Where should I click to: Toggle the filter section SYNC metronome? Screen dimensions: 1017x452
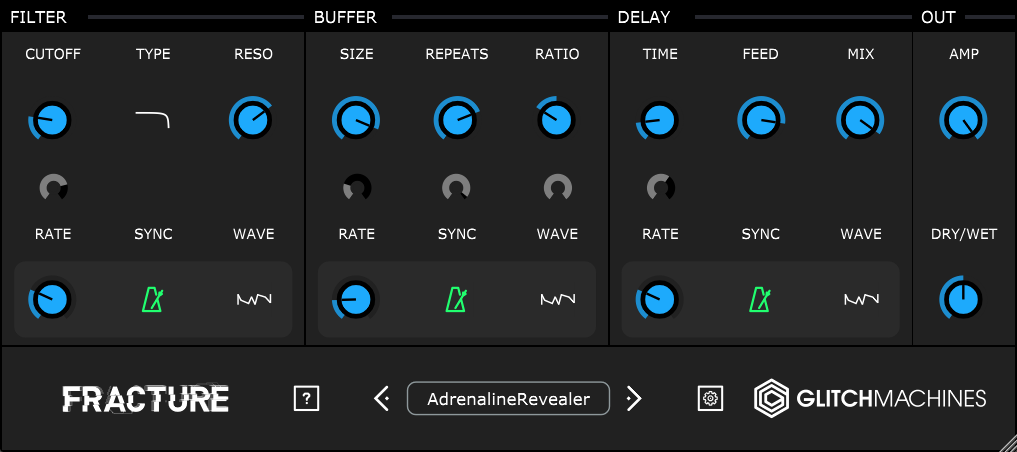pos(152,300)
